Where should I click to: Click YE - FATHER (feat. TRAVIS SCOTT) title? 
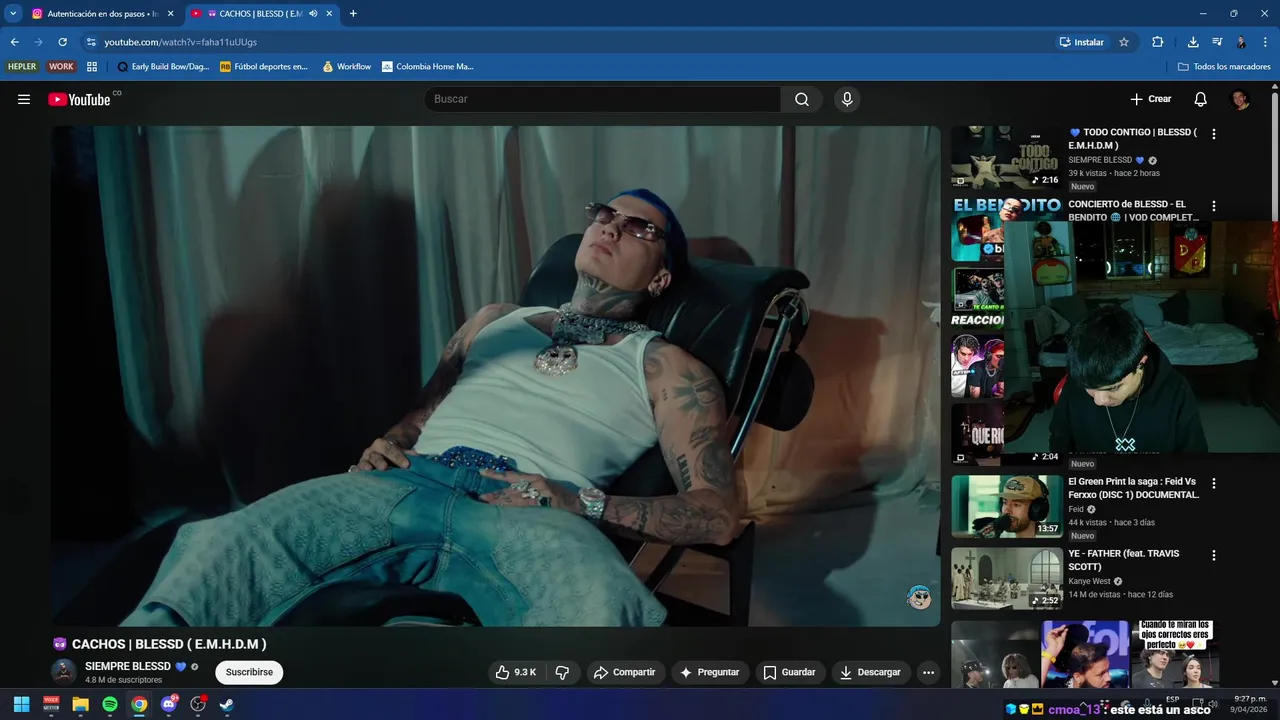tap(1125, 560)
